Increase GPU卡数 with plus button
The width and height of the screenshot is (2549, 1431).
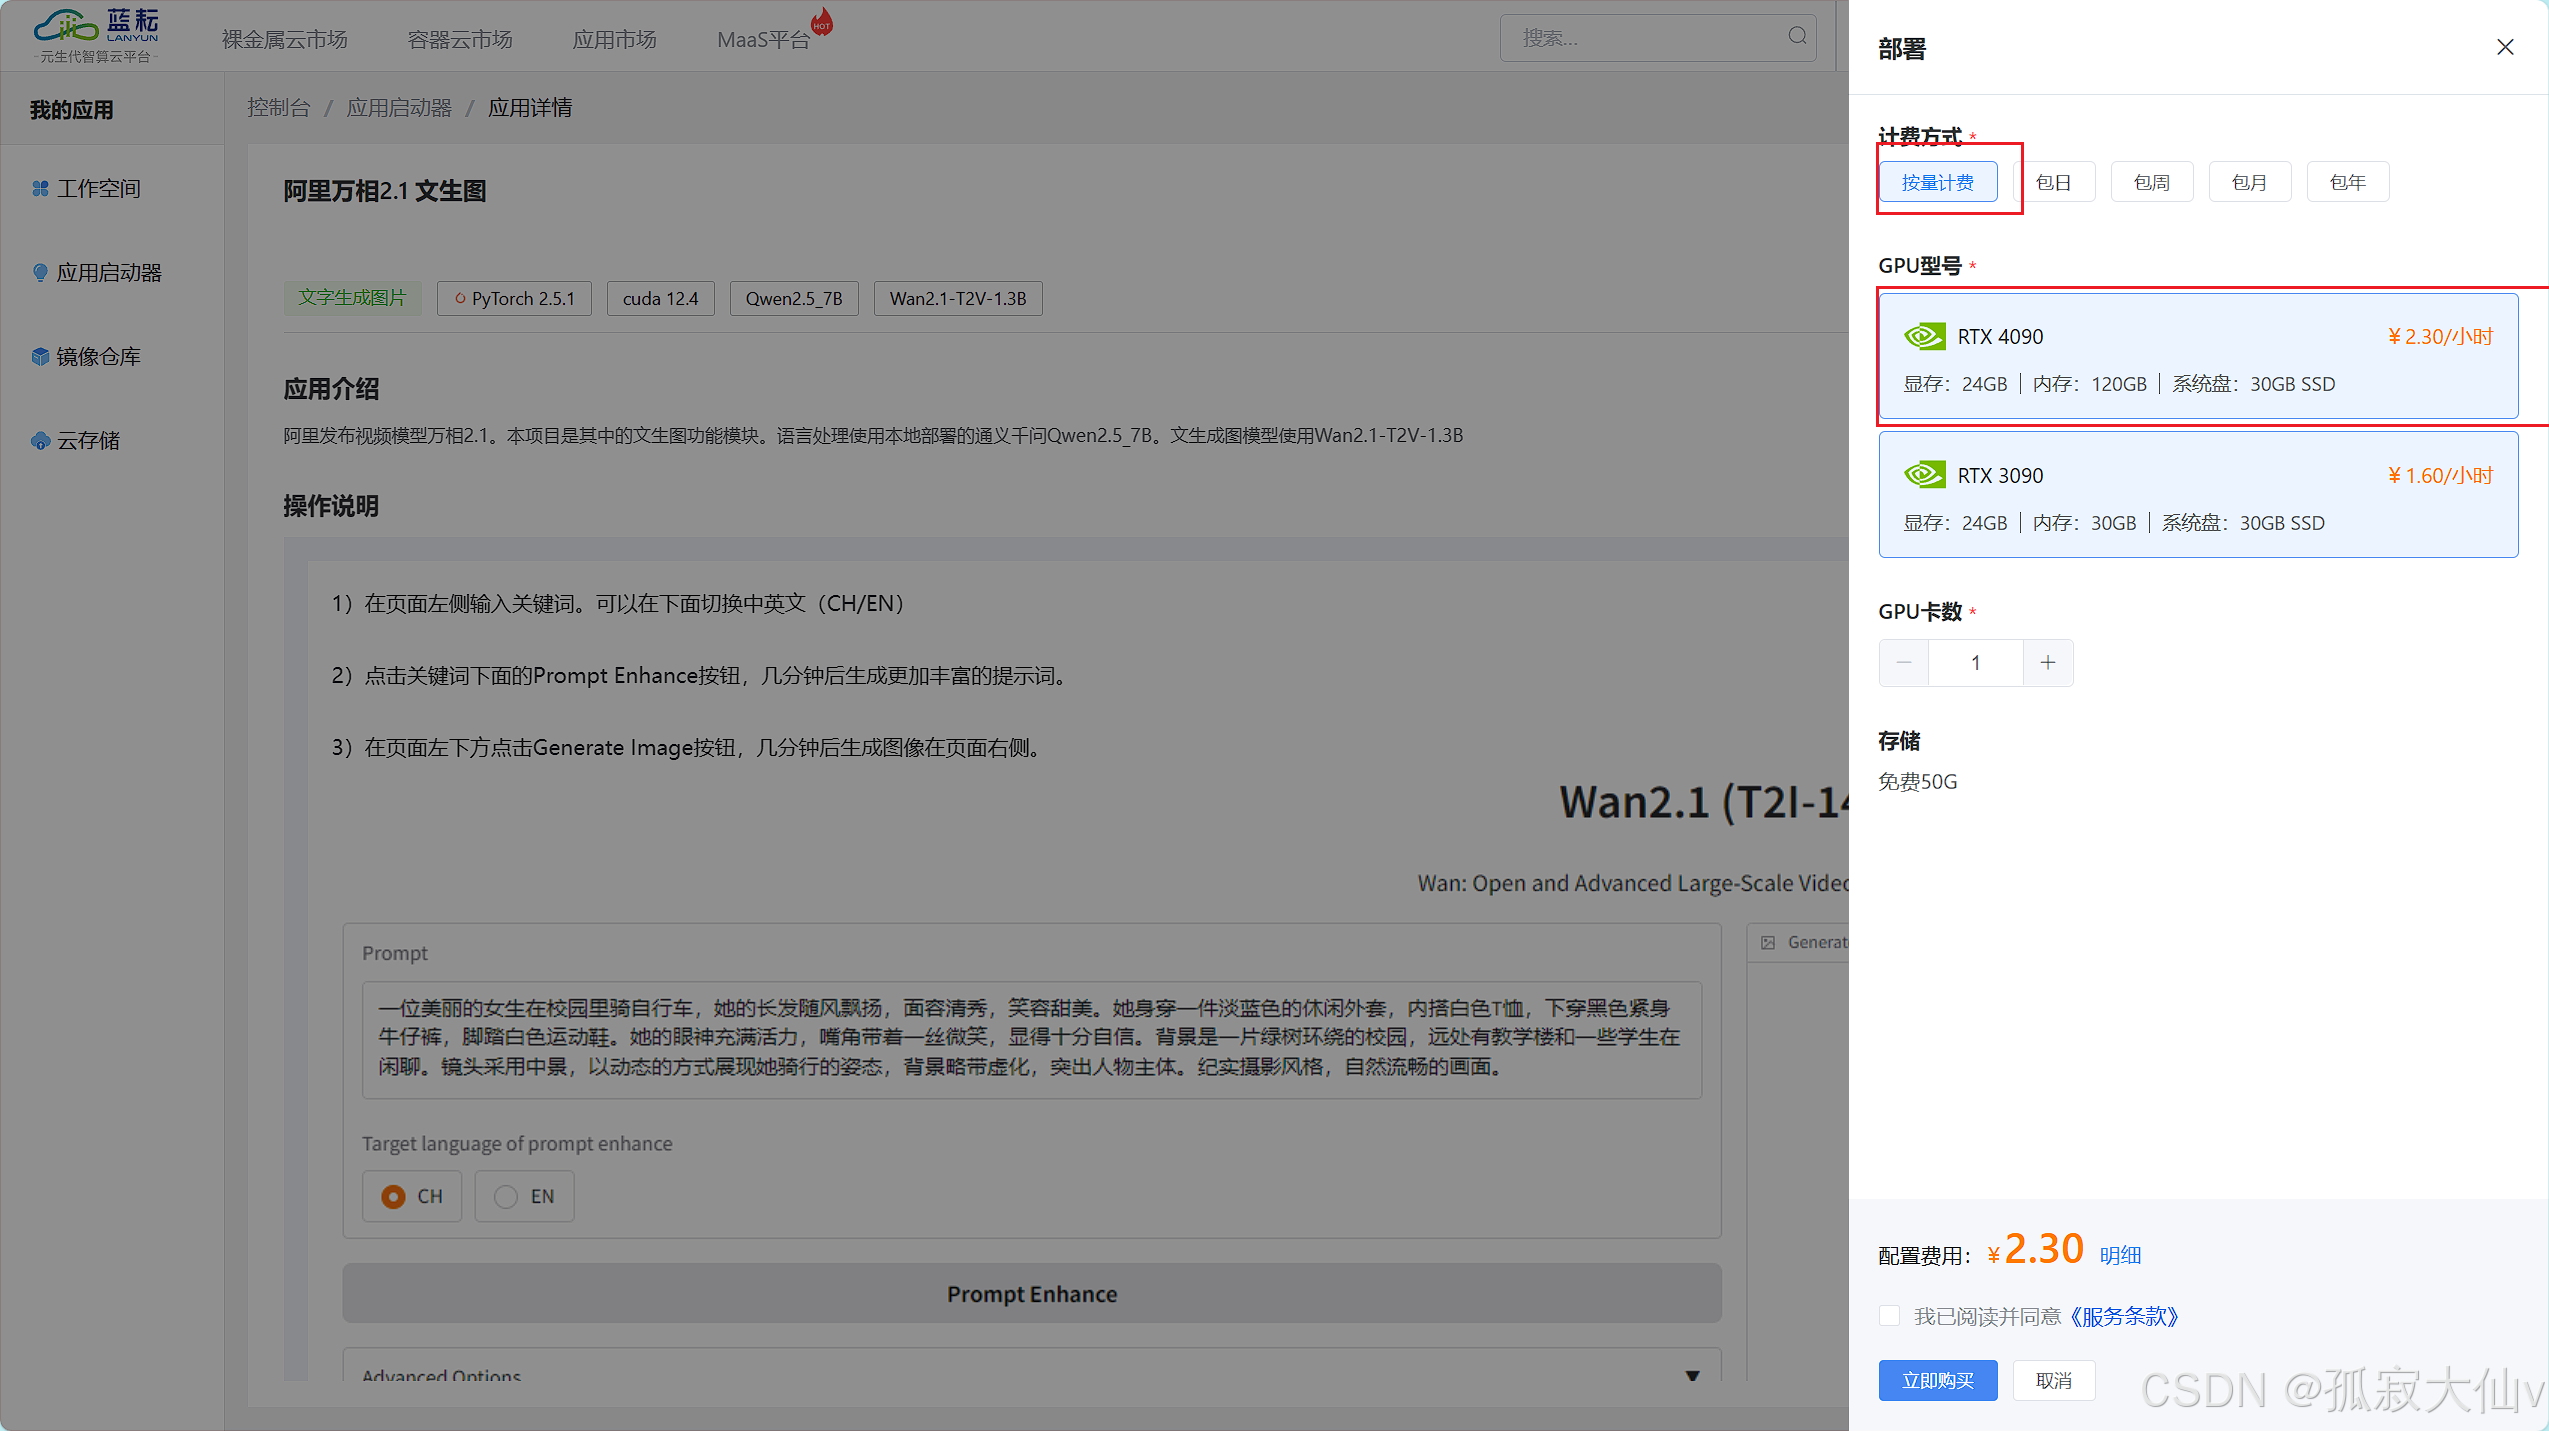[x=2047, y=663]
